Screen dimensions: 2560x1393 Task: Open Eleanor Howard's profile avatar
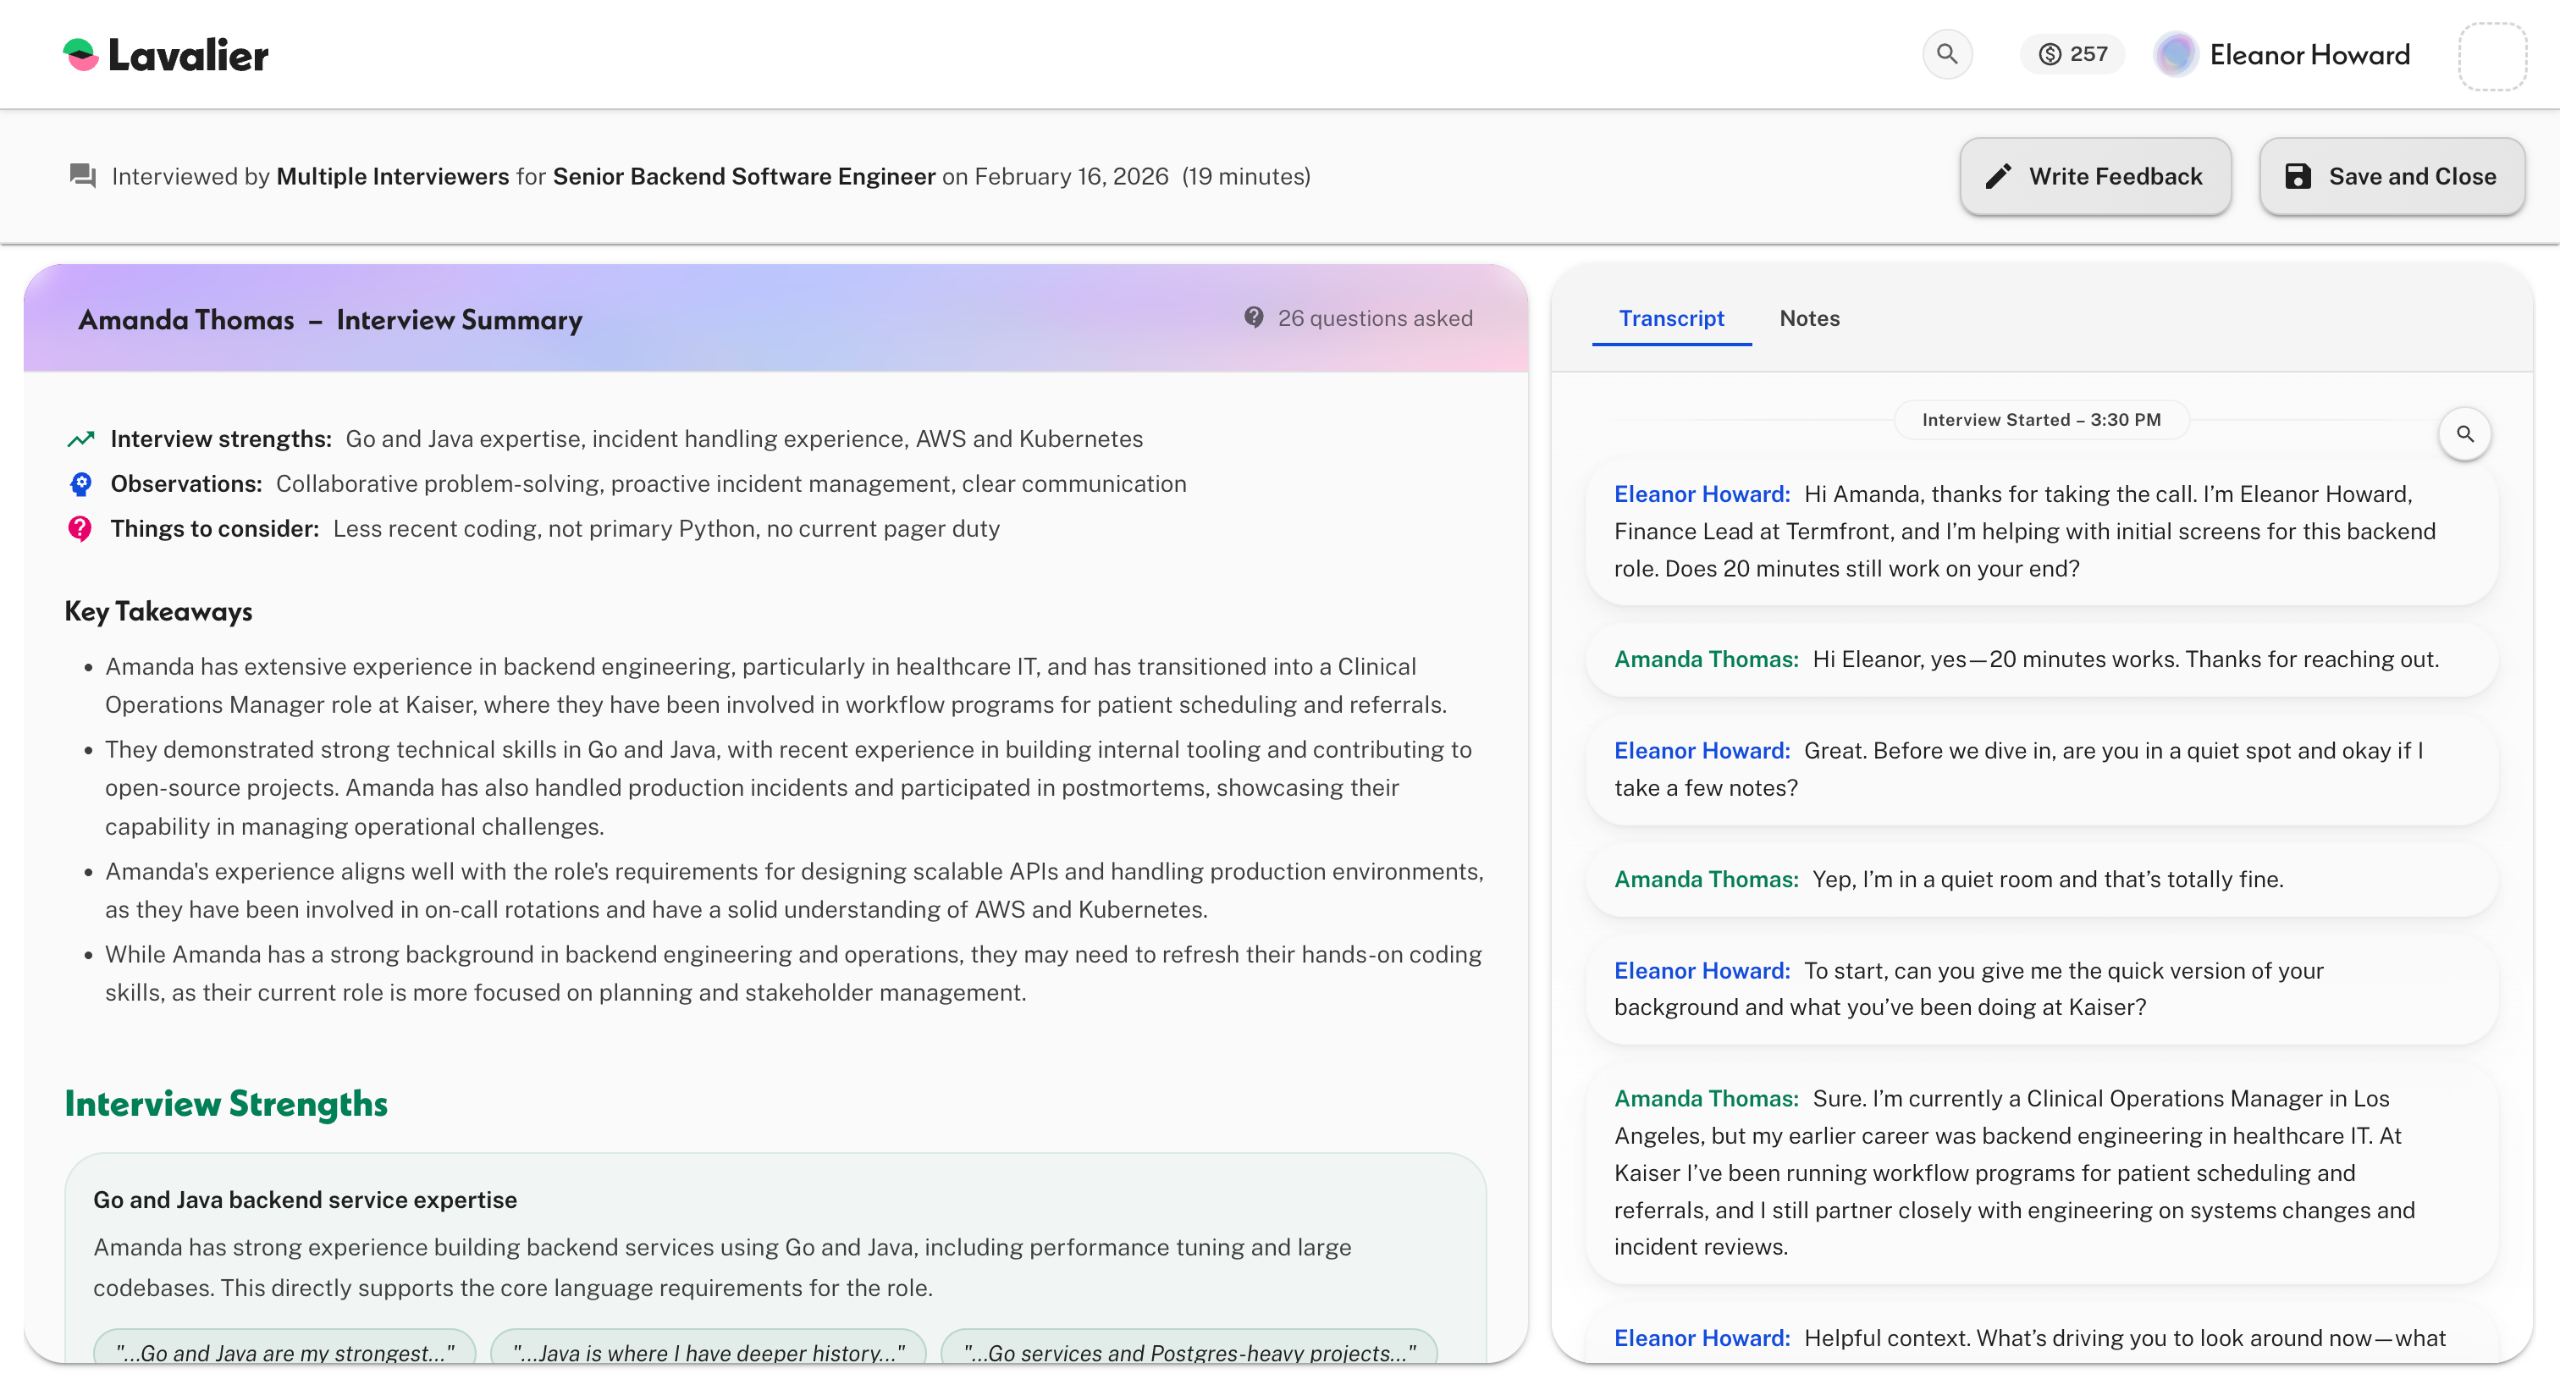click(x=2176, y=54)
